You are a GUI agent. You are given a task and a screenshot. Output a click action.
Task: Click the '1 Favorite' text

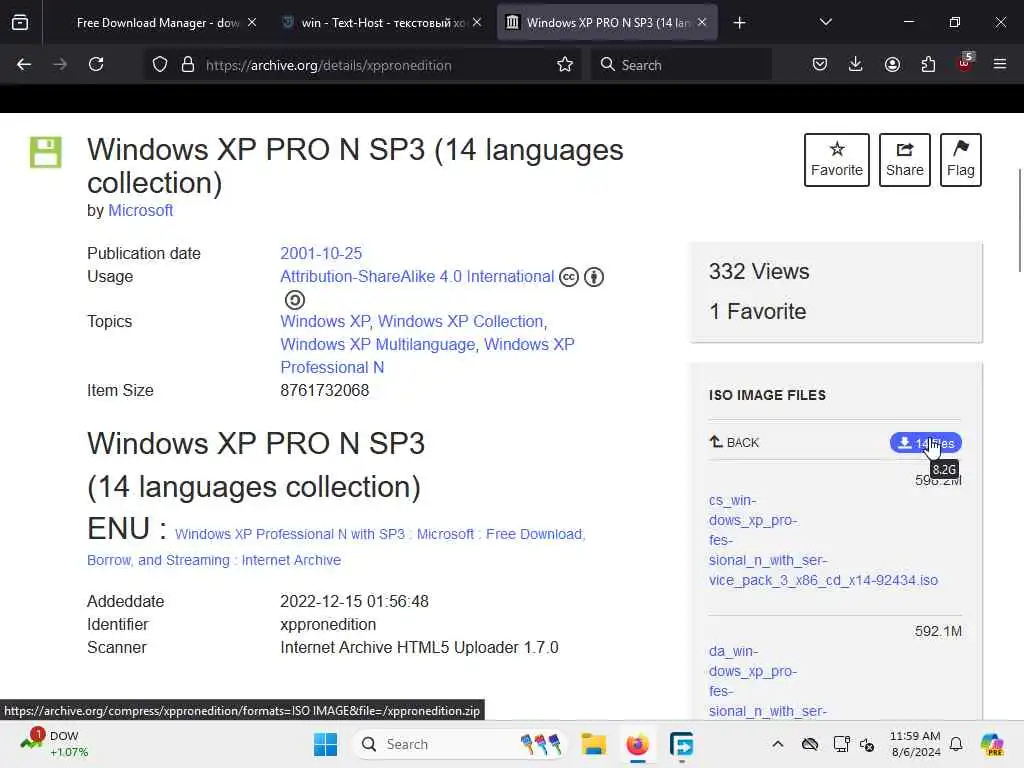[758, 312]
